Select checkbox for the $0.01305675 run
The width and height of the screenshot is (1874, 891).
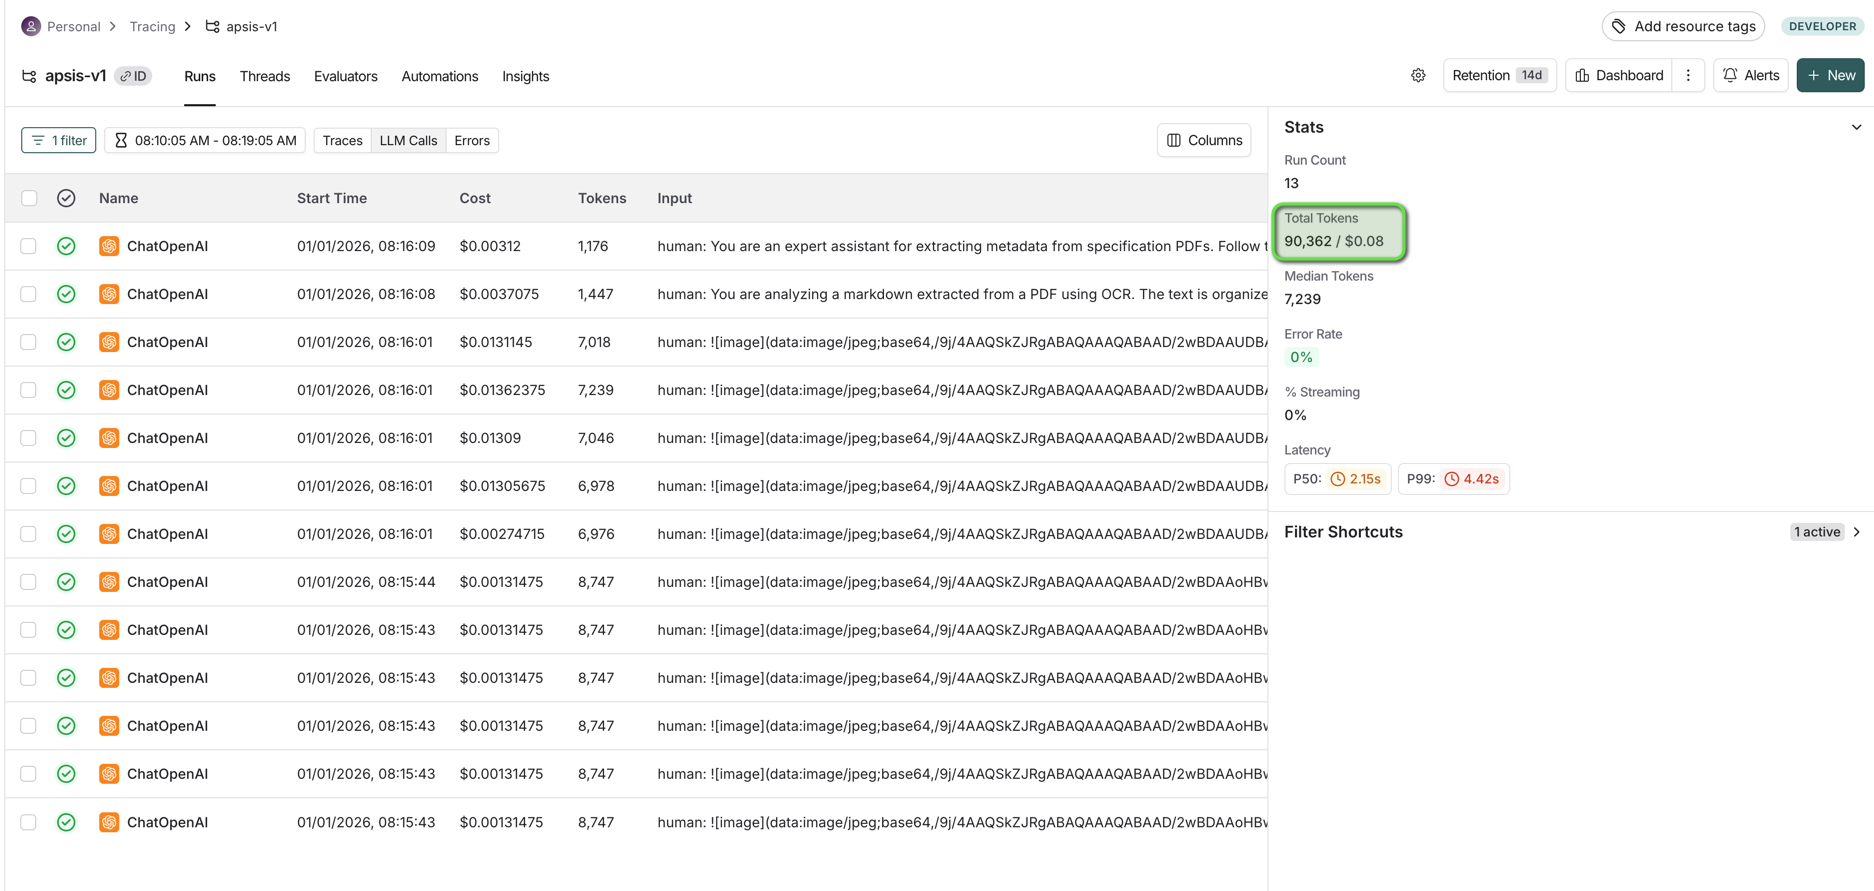click(x=29, y=486)
